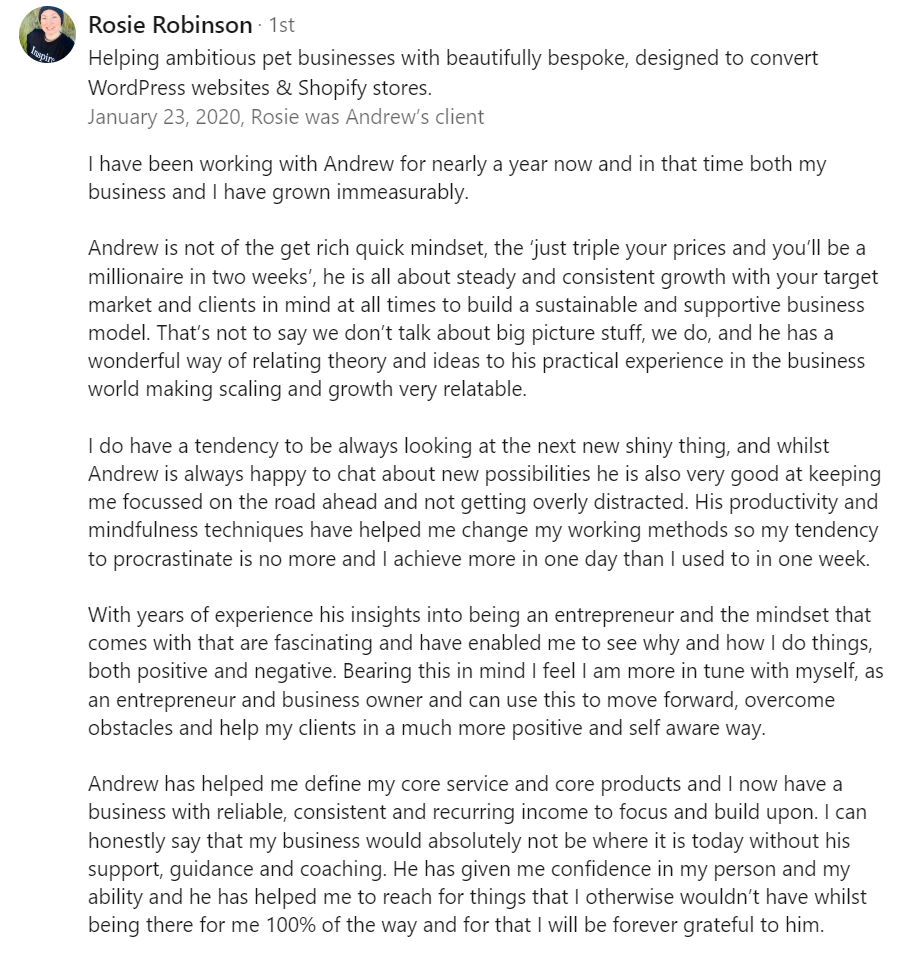
Task: Open Rosie Robinson's profile photo
Action: click(x=47, y=35)
